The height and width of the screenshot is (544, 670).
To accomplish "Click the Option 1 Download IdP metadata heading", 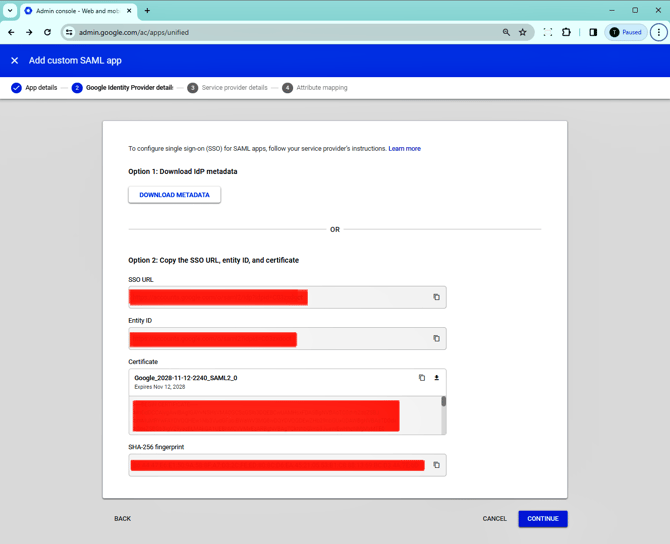I will (183, 171).
